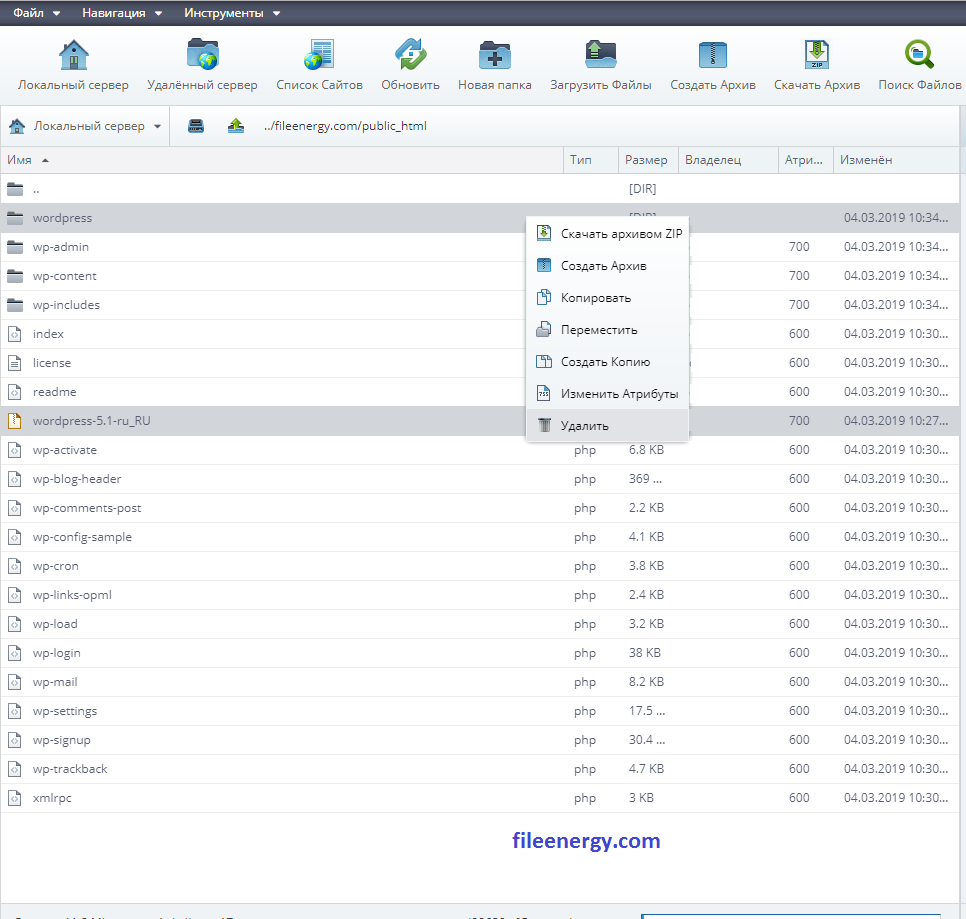Click the license file icon
This screenshot has height=919, width=966.
click(15, 363)
